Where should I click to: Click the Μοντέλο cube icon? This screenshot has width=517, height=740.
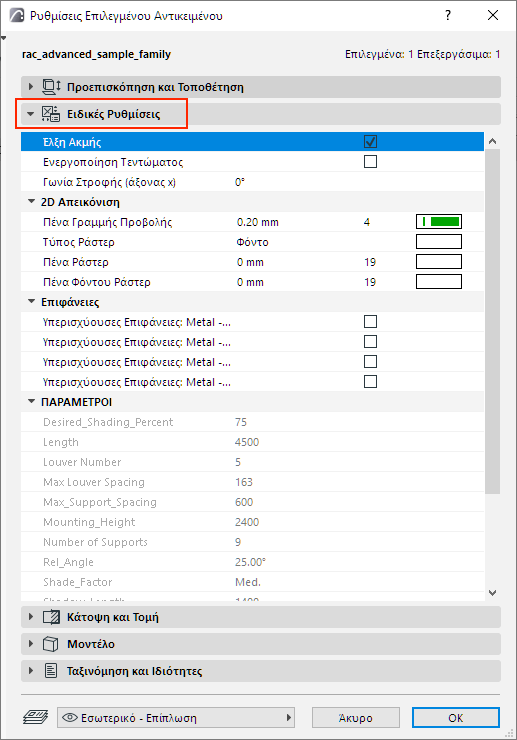tap(51, 644)
